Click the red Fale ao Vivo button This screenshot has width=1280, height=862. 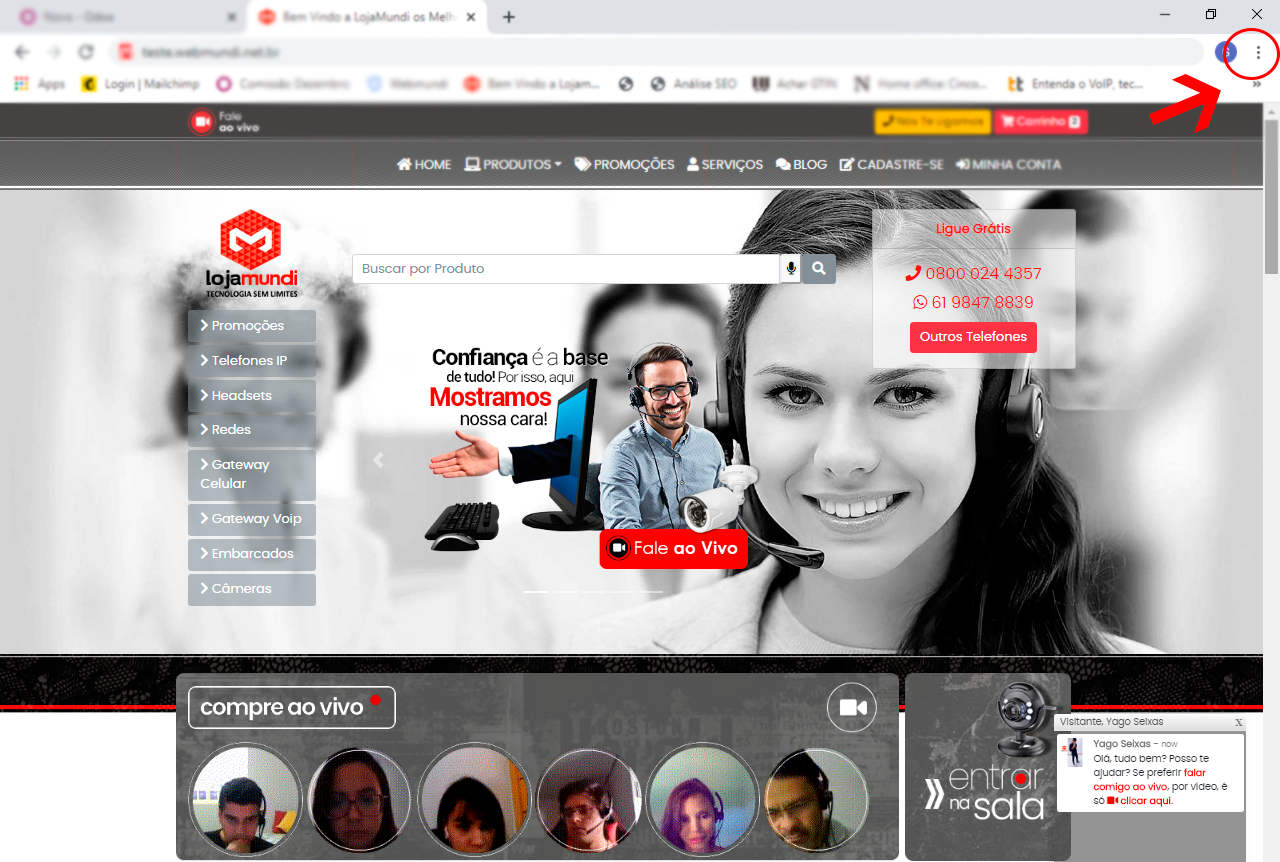click(x=673, y=549)
